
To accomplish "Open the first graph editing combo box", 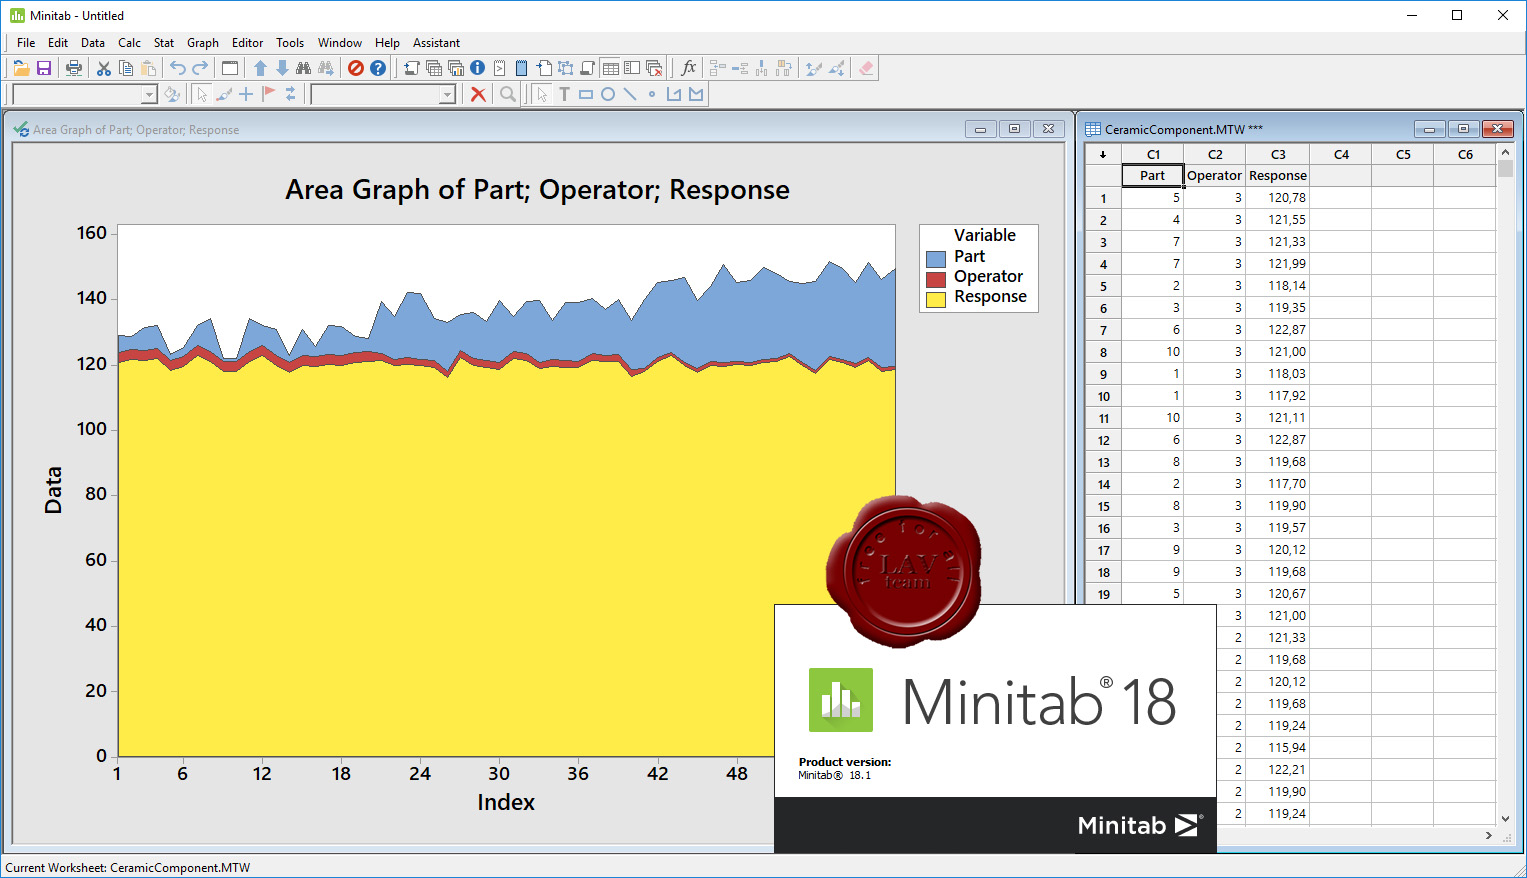I will pos(85,94).
